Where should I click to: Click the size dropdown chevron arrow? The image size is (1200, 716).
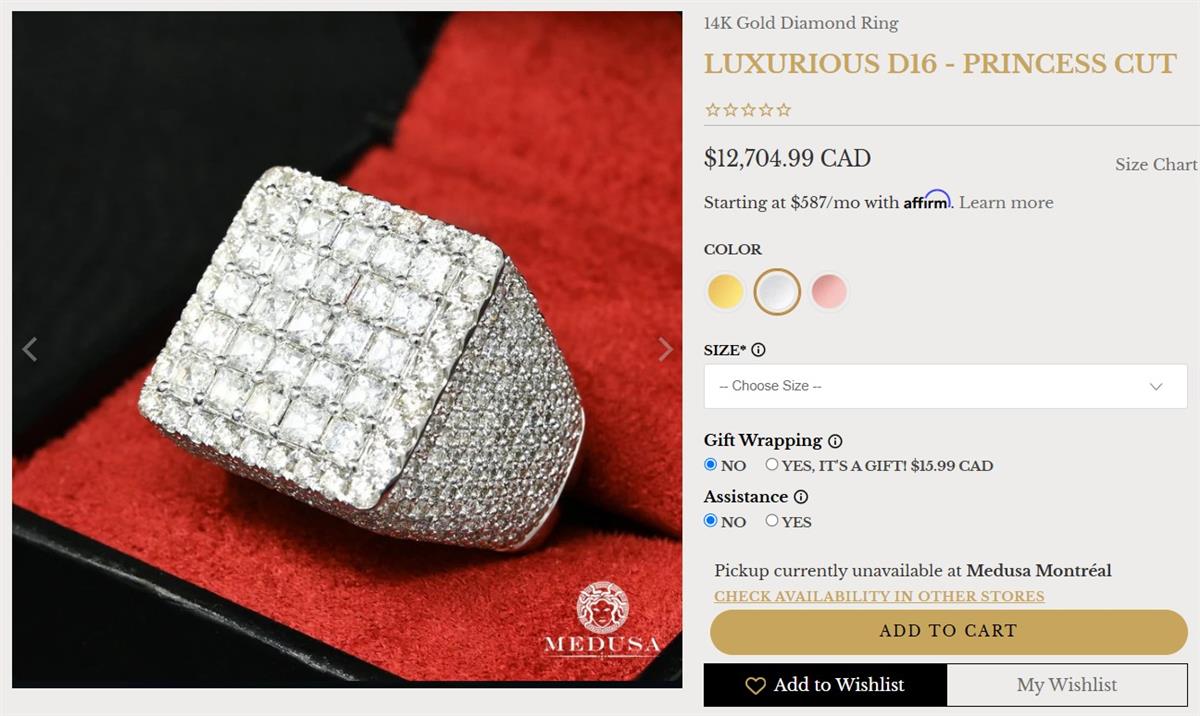click(x=1156, y=387)
